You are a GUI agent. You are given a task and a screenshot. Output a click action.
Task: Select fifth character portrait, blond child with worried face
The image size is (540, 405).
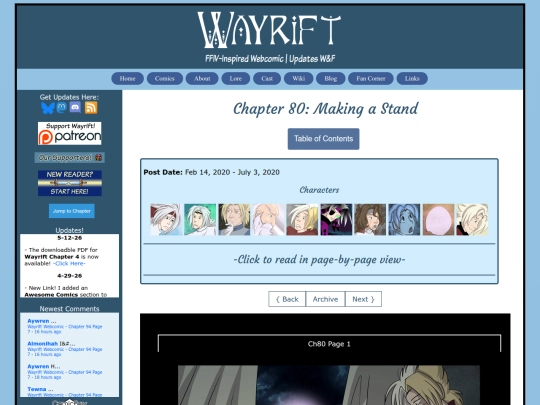(302, 220)
